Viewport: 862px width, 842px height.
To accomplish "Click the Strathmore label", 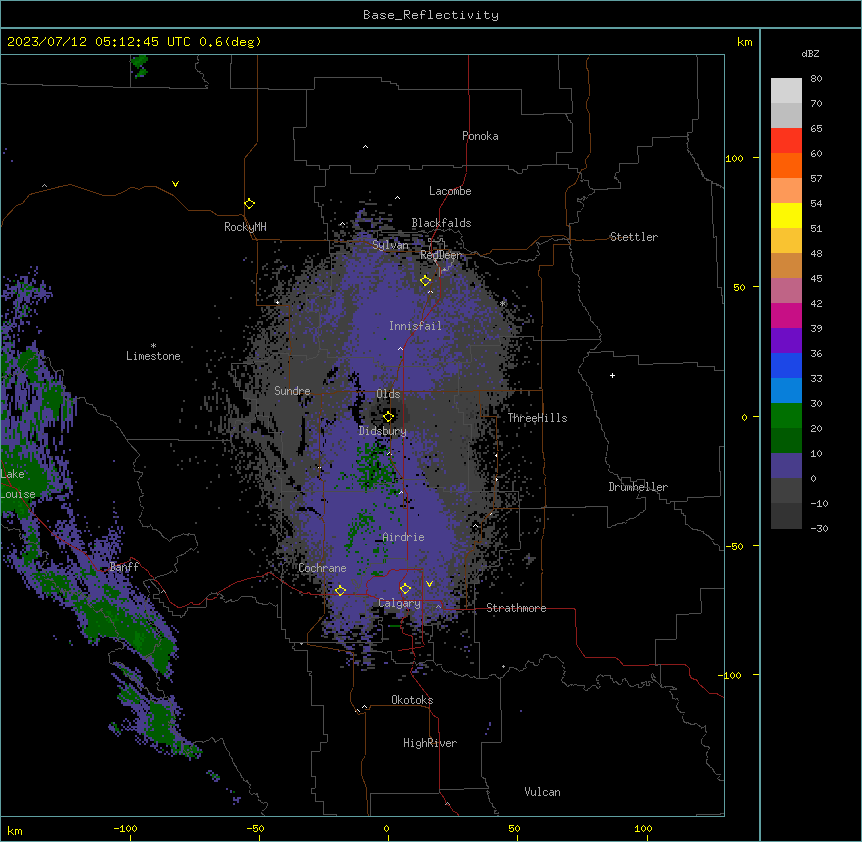I will pyautogui.click(x=516, y=608).
